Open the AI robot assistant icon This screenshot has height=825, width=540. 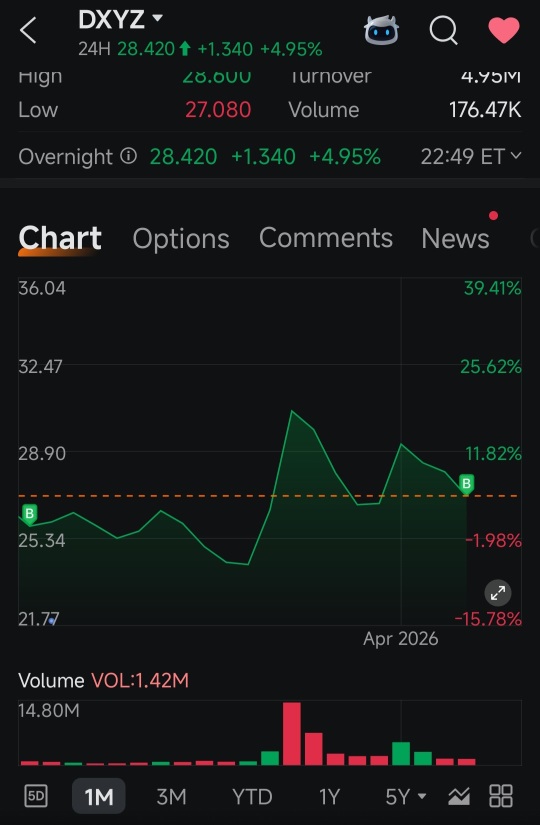(381, 29)
